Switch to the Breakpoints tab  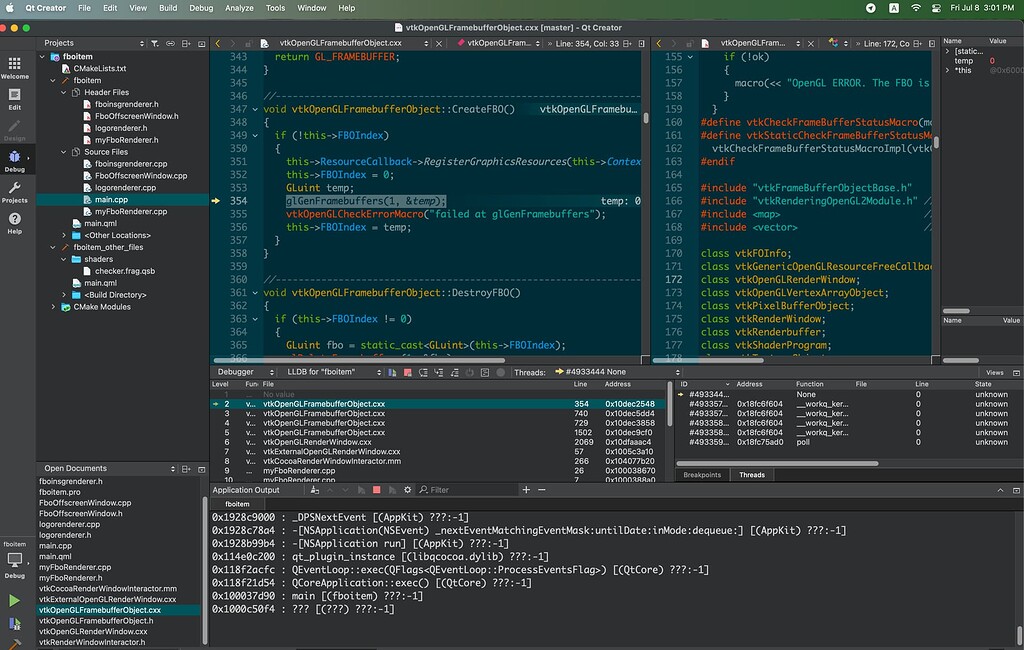[701, 475]
